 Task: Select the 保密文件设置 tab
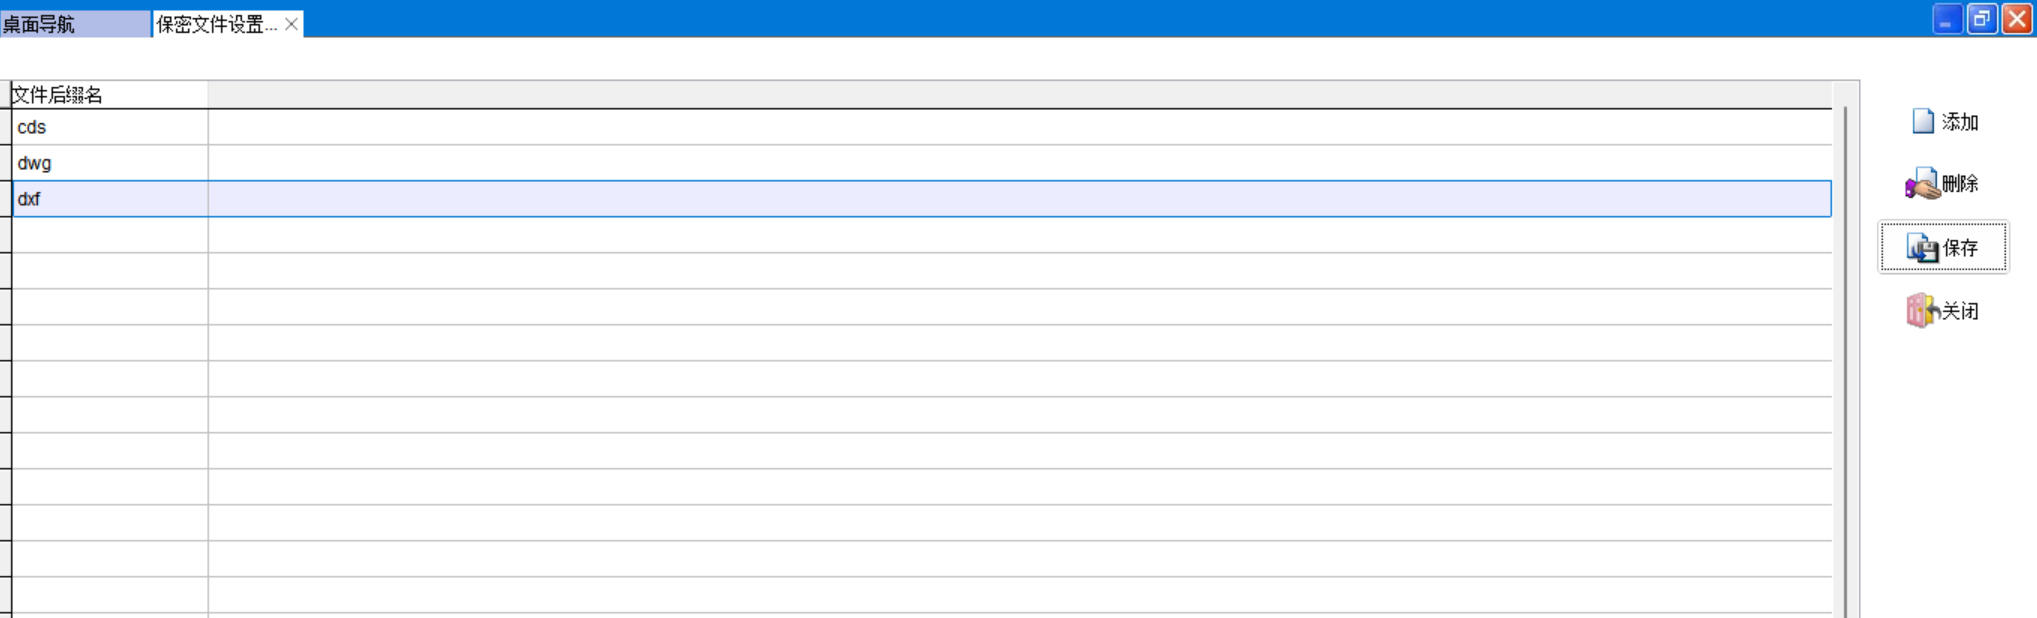click(216, 24)
